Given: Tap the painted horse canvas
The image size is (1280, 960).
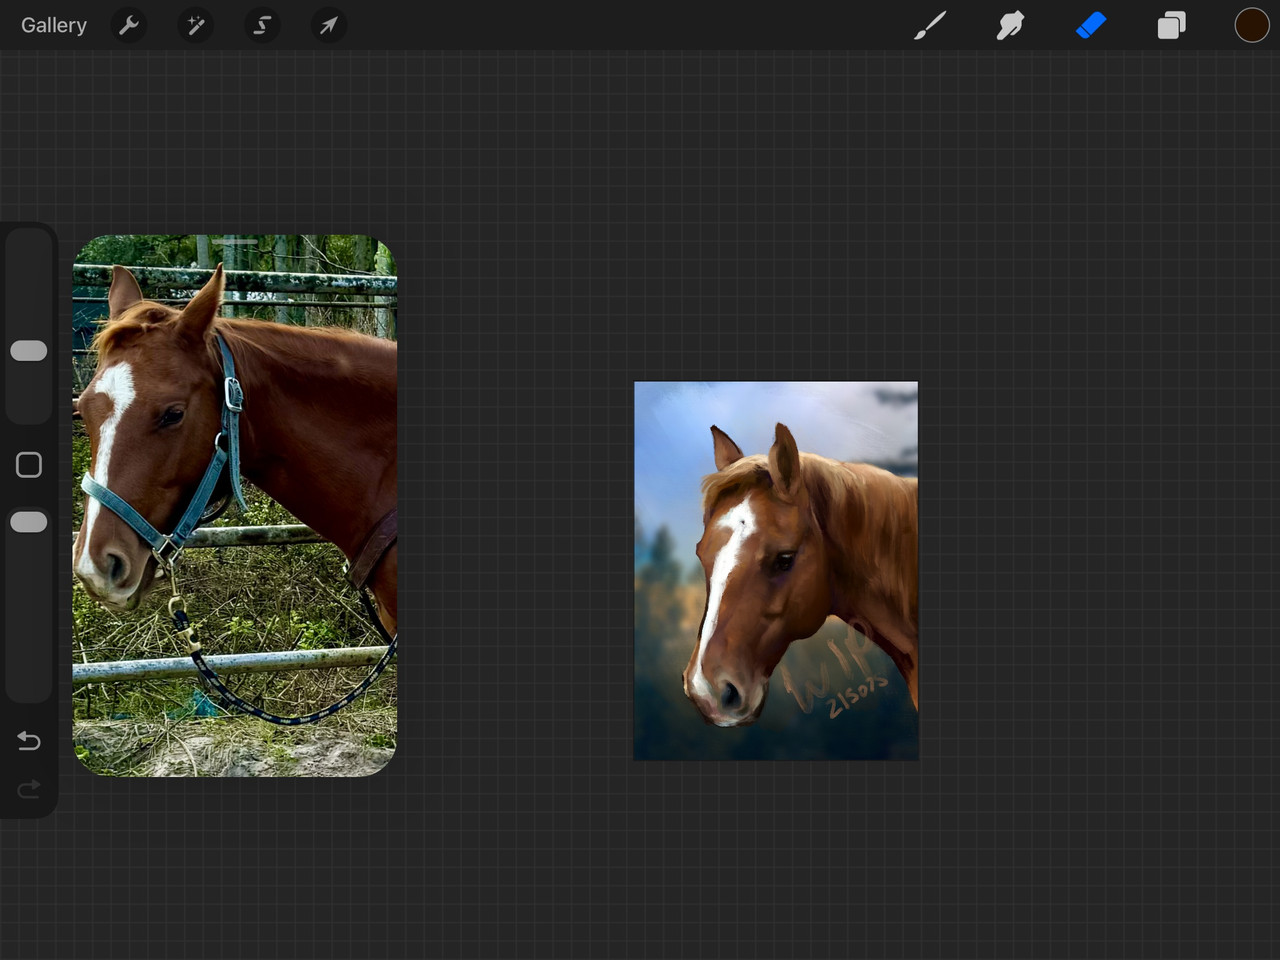Looking at the screenshot, I should coord(776,570).
